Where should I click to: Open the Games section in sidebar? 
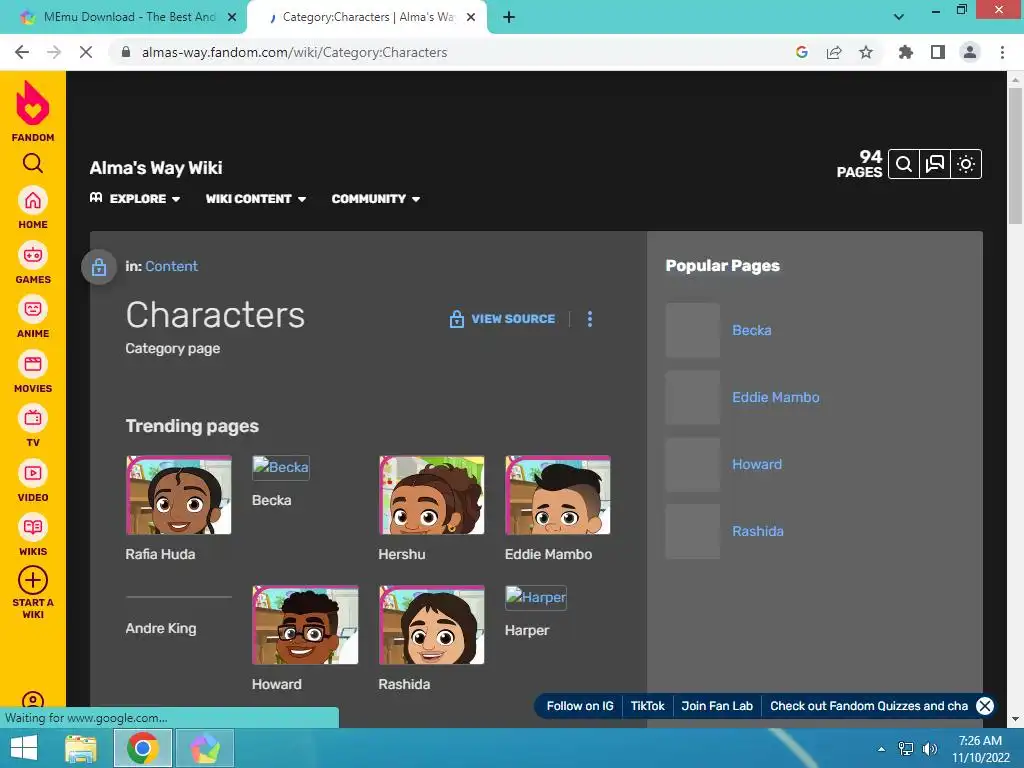click(x=33, y=263)
